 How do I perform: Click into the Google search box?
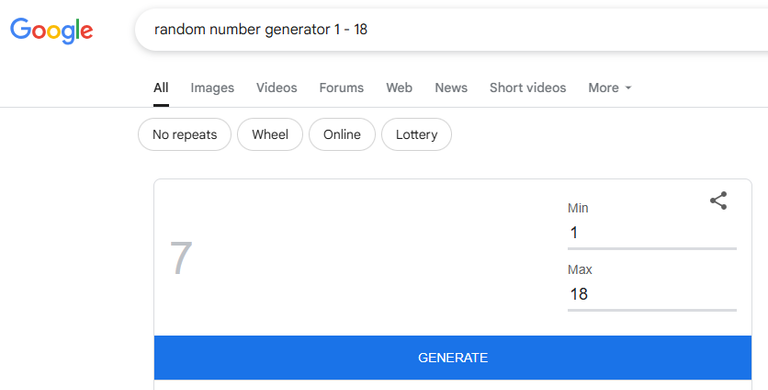click(x=451, y=29)
